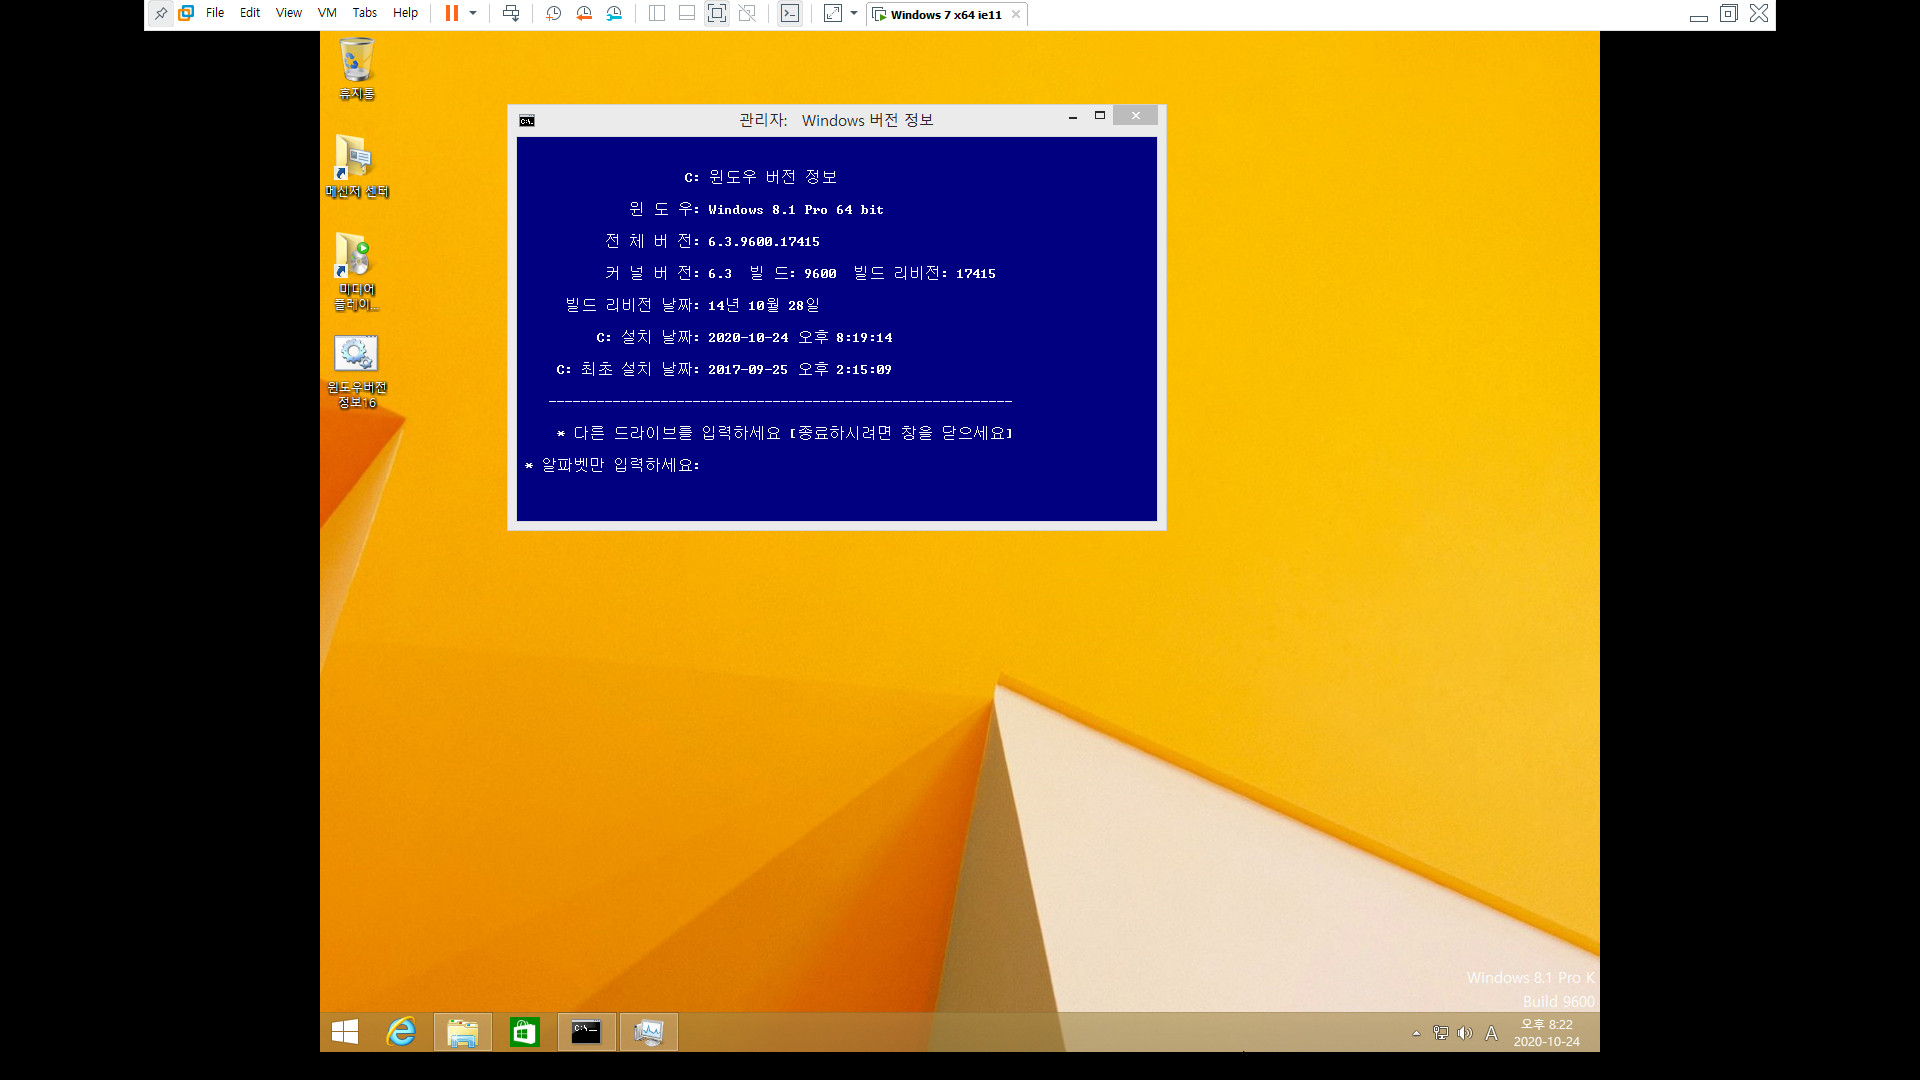Image resolution: width=1920 pixels, height=1080 pixels.
Task: Launch Internet Explorer from the taskbar
Action: [402, 1032]
